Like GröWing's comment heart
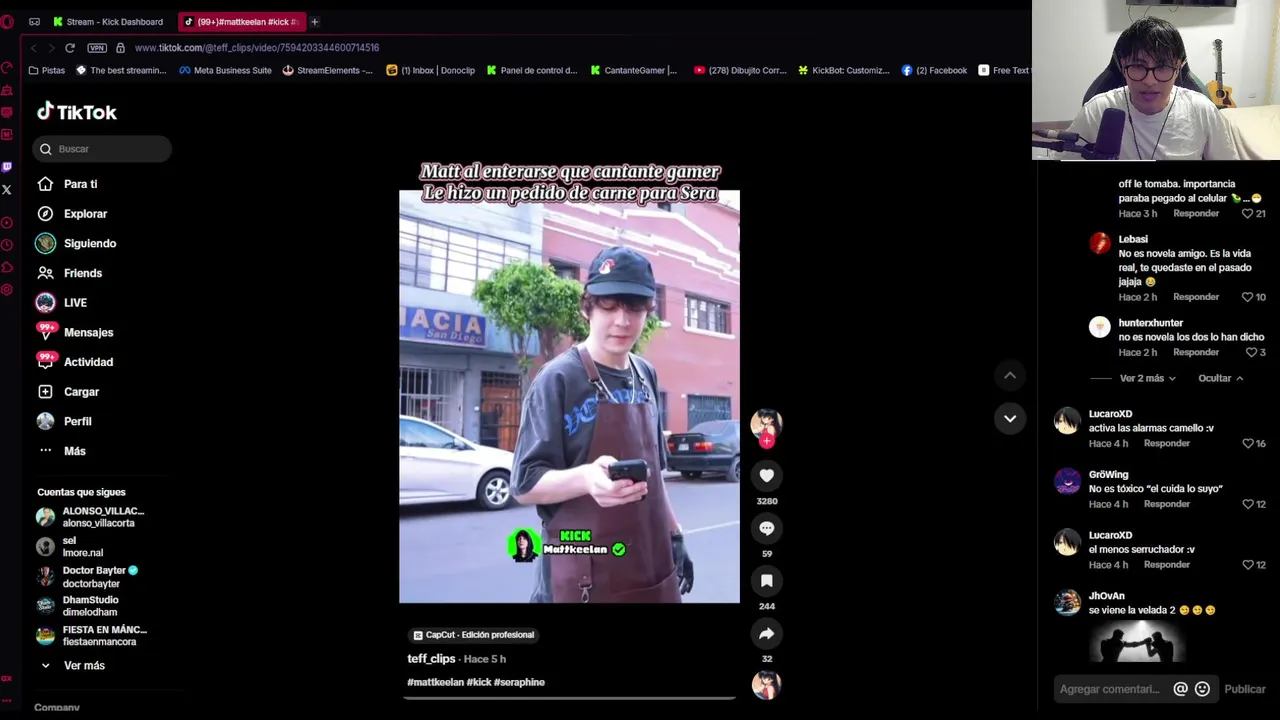Image resolution: width=1280 pixels, height=720 pixels. pyautogui.click(x=1247, y=504)
